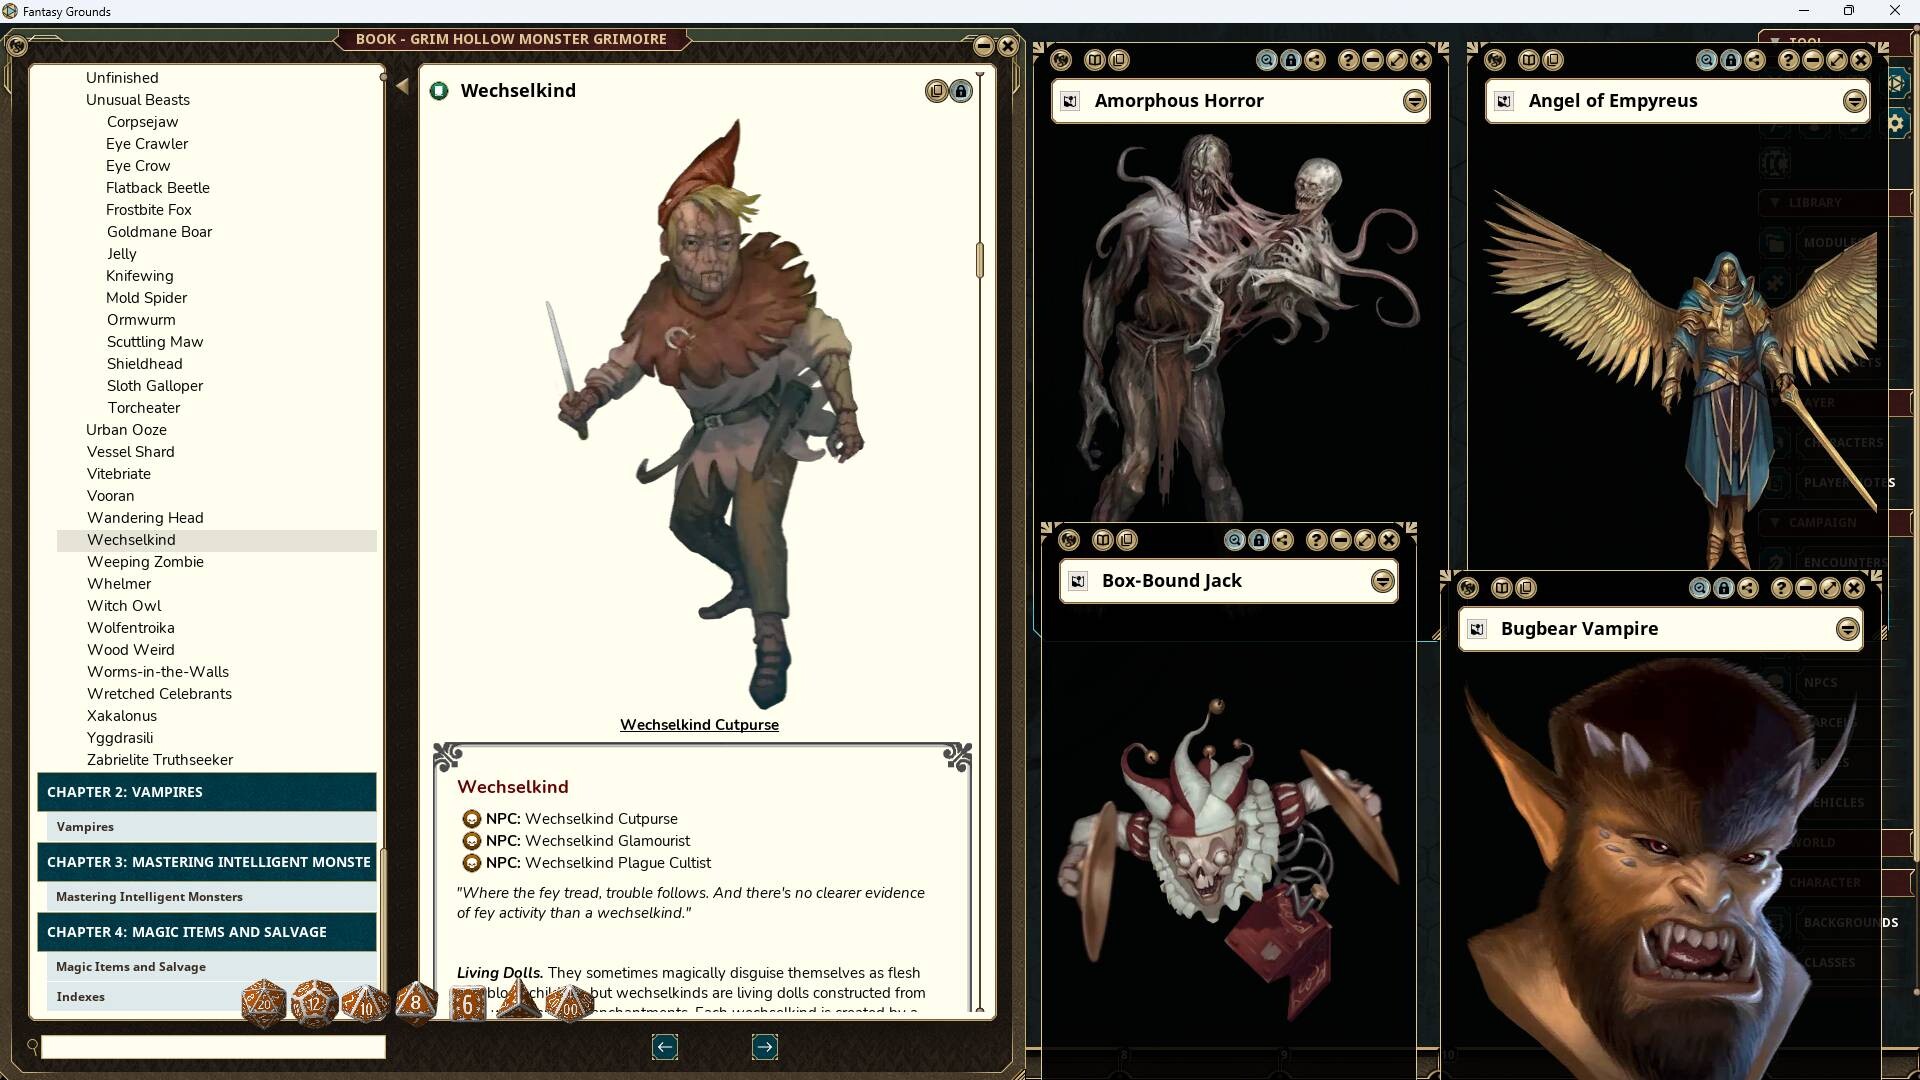Click the Wechselkind Cutpurse caption link
This screenshot has height=1080, width=1920.
699,725
